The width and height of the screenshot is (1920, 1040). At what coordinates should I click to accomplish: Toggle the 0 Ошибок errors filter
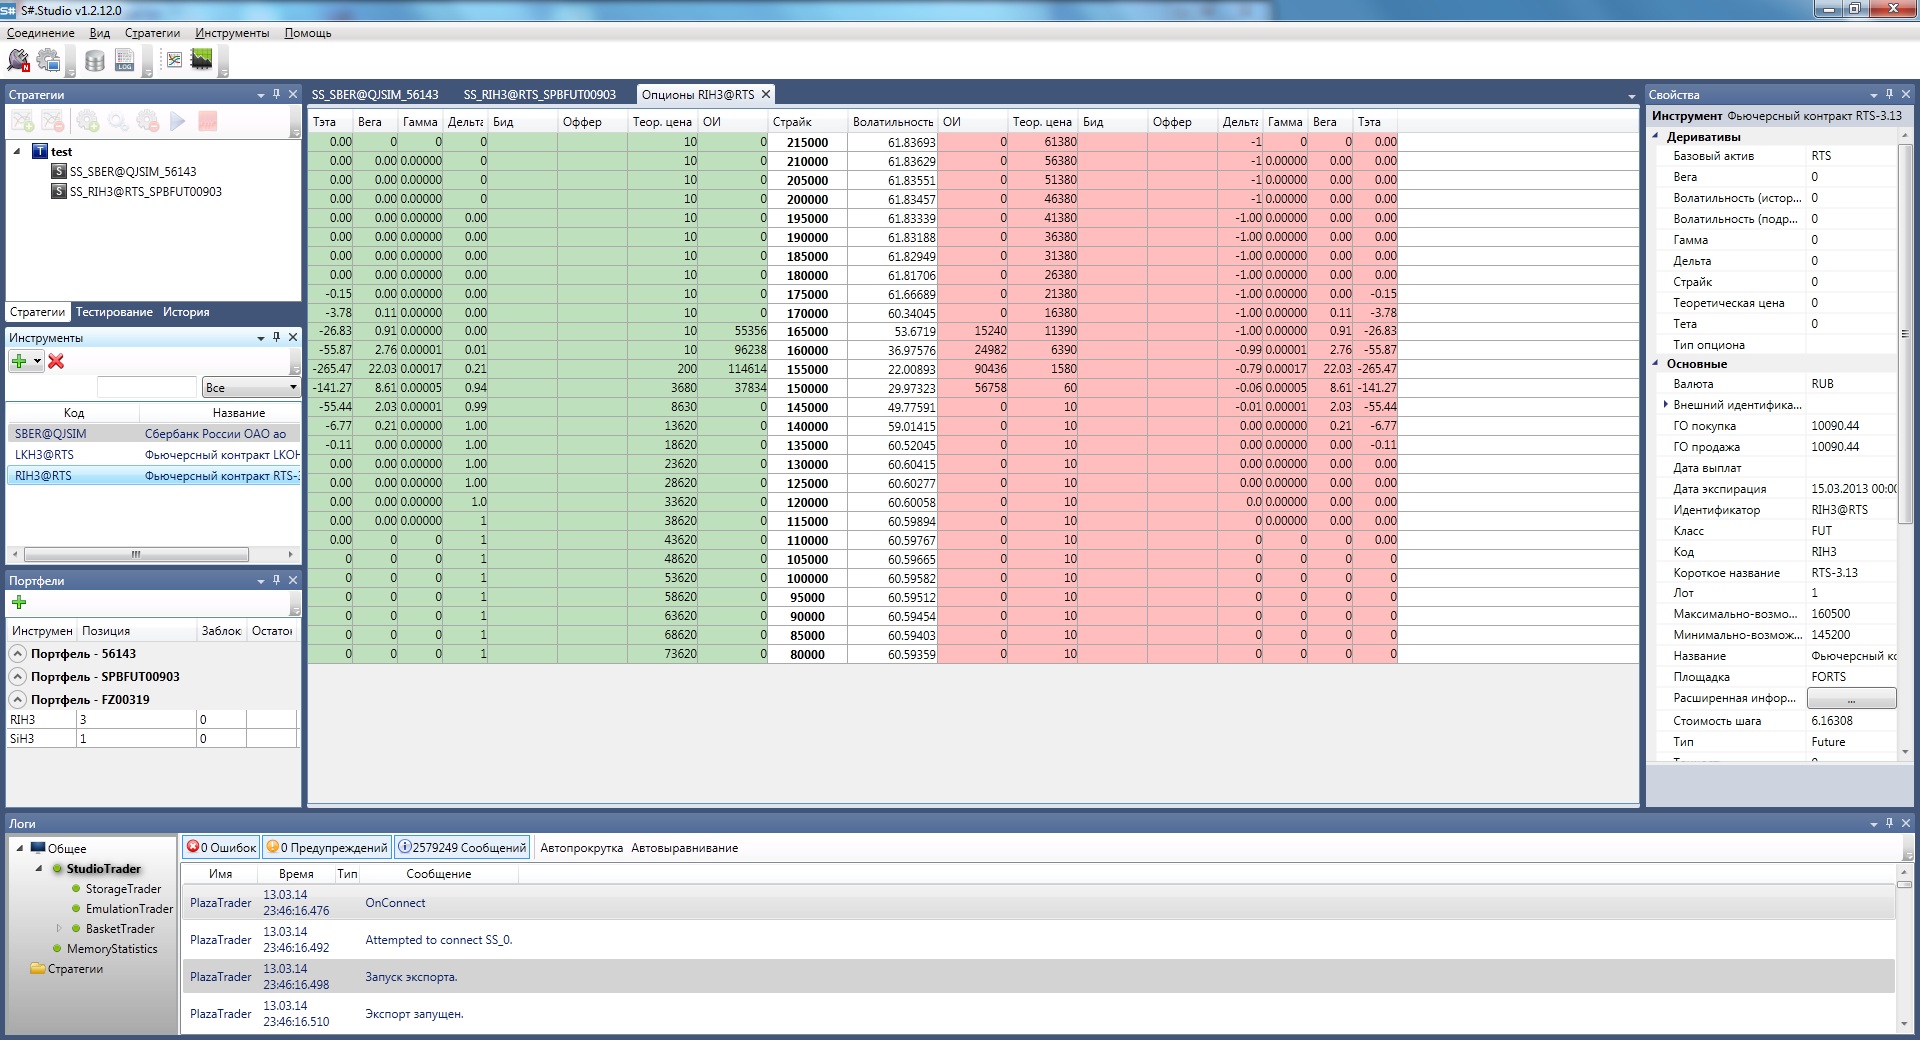click(221, 848)
